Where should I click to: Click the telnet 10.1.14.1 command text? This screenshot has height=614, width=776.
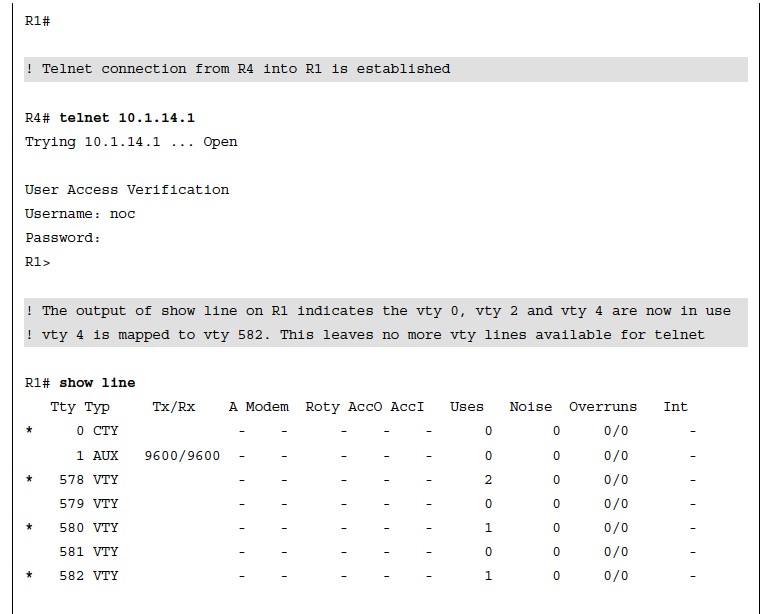pyautogui.click(x=127, y=118)
